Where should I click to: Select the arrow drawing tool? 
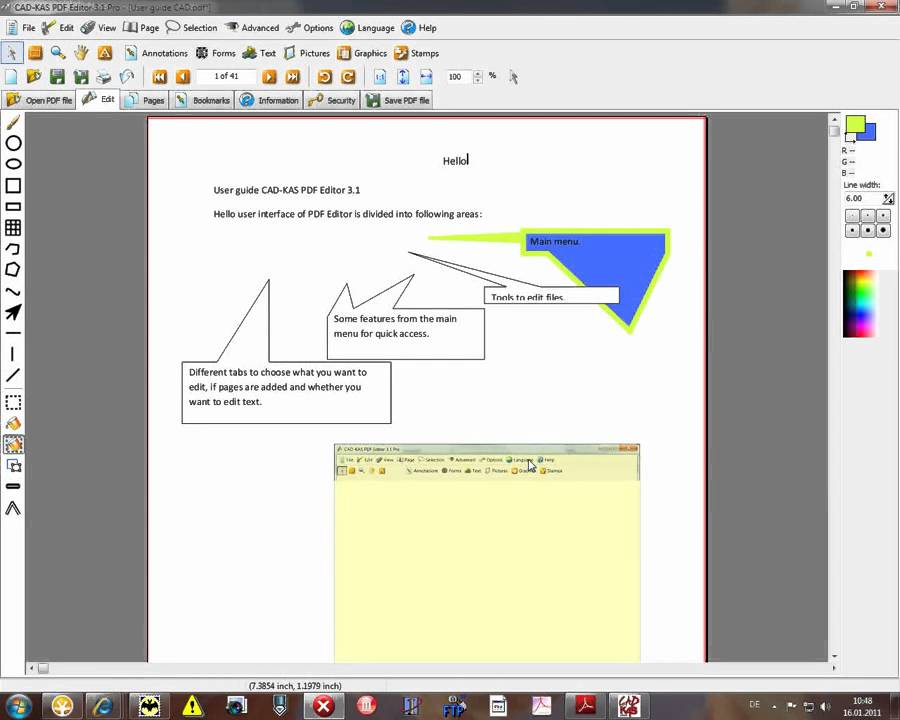[x=13, y=312]
